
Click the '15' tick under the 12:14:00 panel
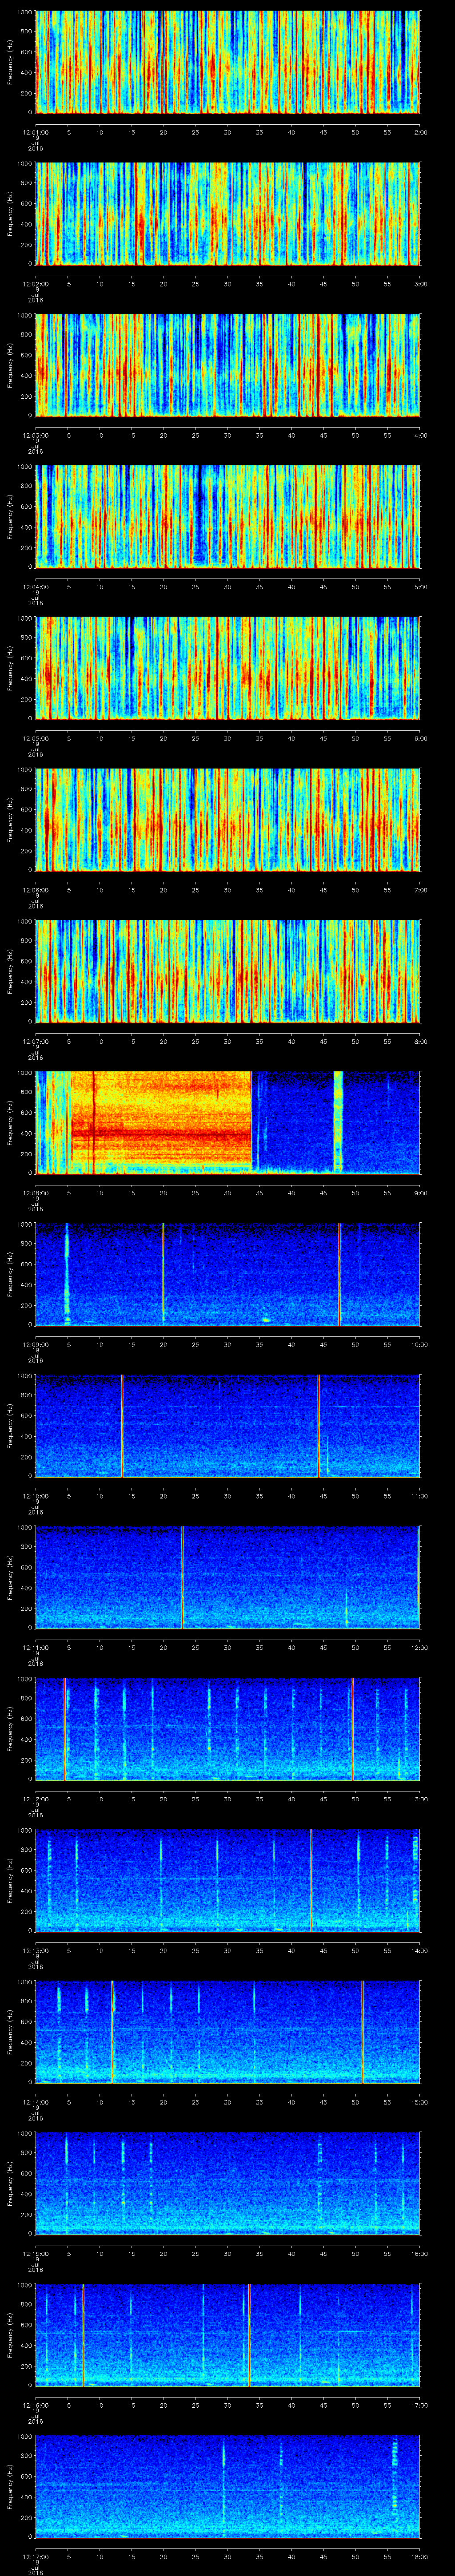coord(132,2102)
